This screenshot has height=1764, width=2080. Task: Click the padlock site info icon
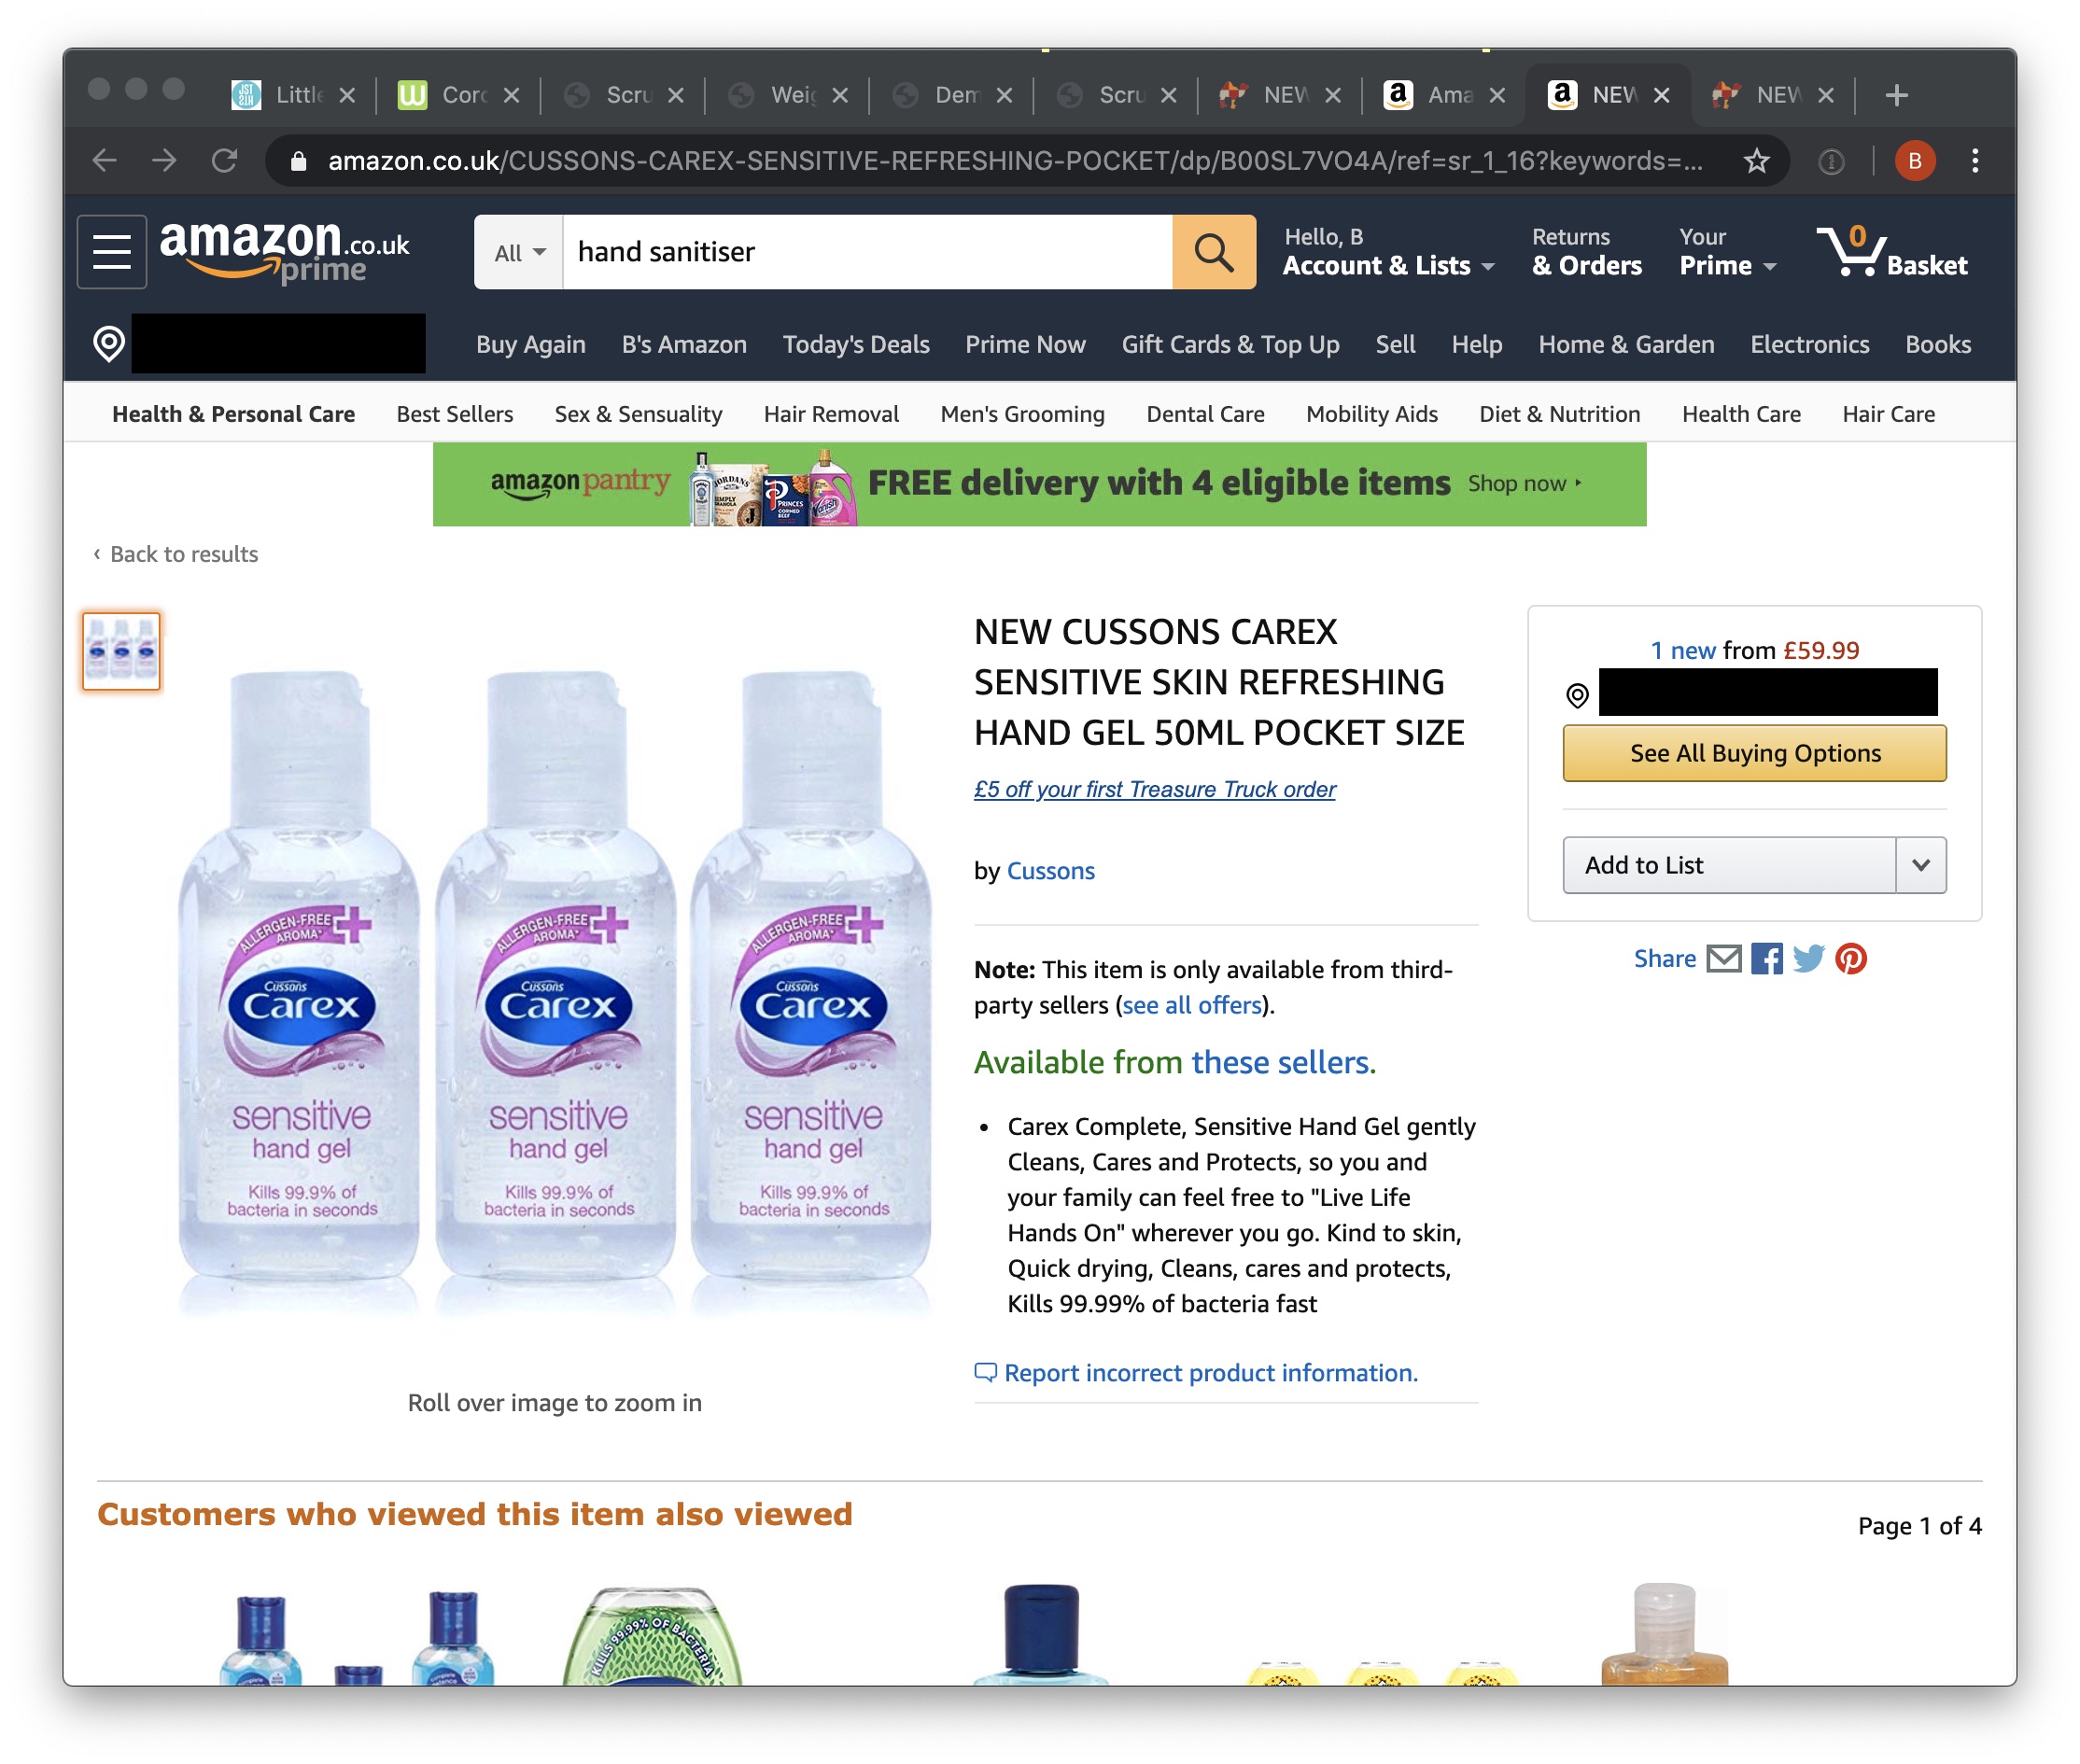click(x=298, y=161)
